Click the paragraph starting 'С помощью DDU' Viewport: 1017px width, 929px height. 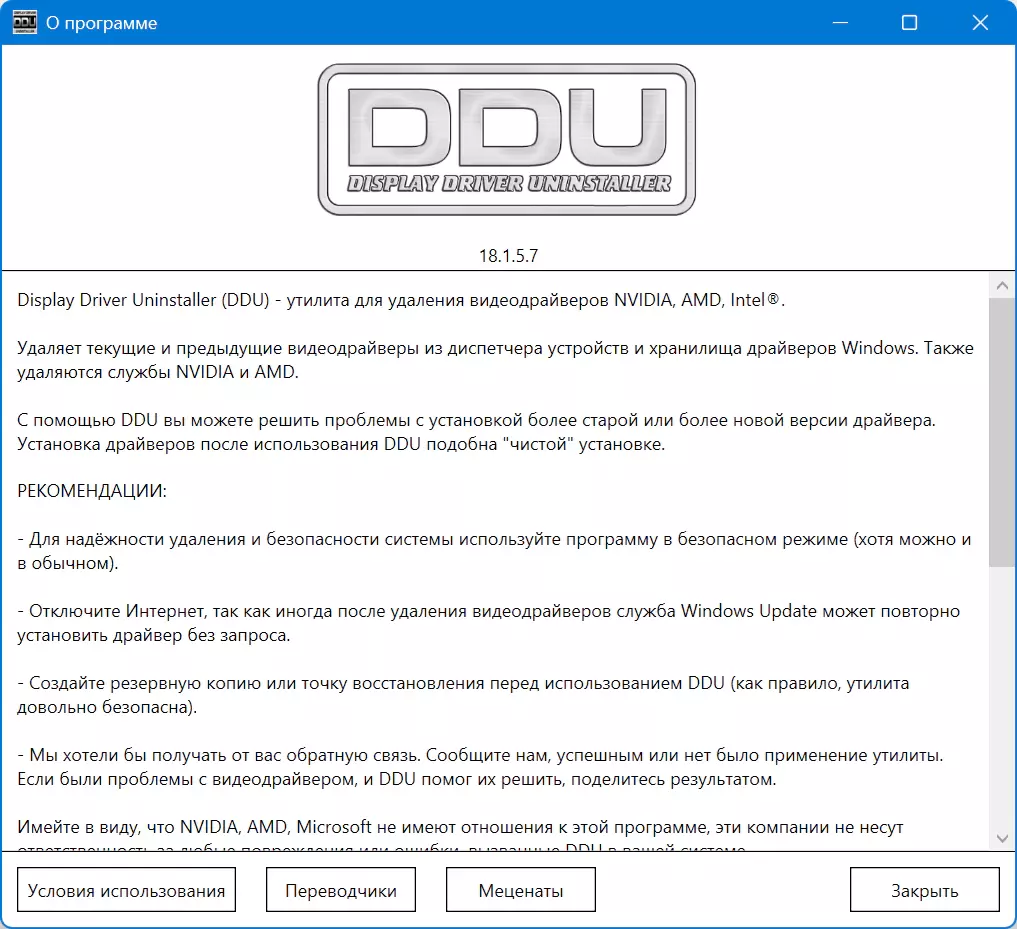coord(476,432)
